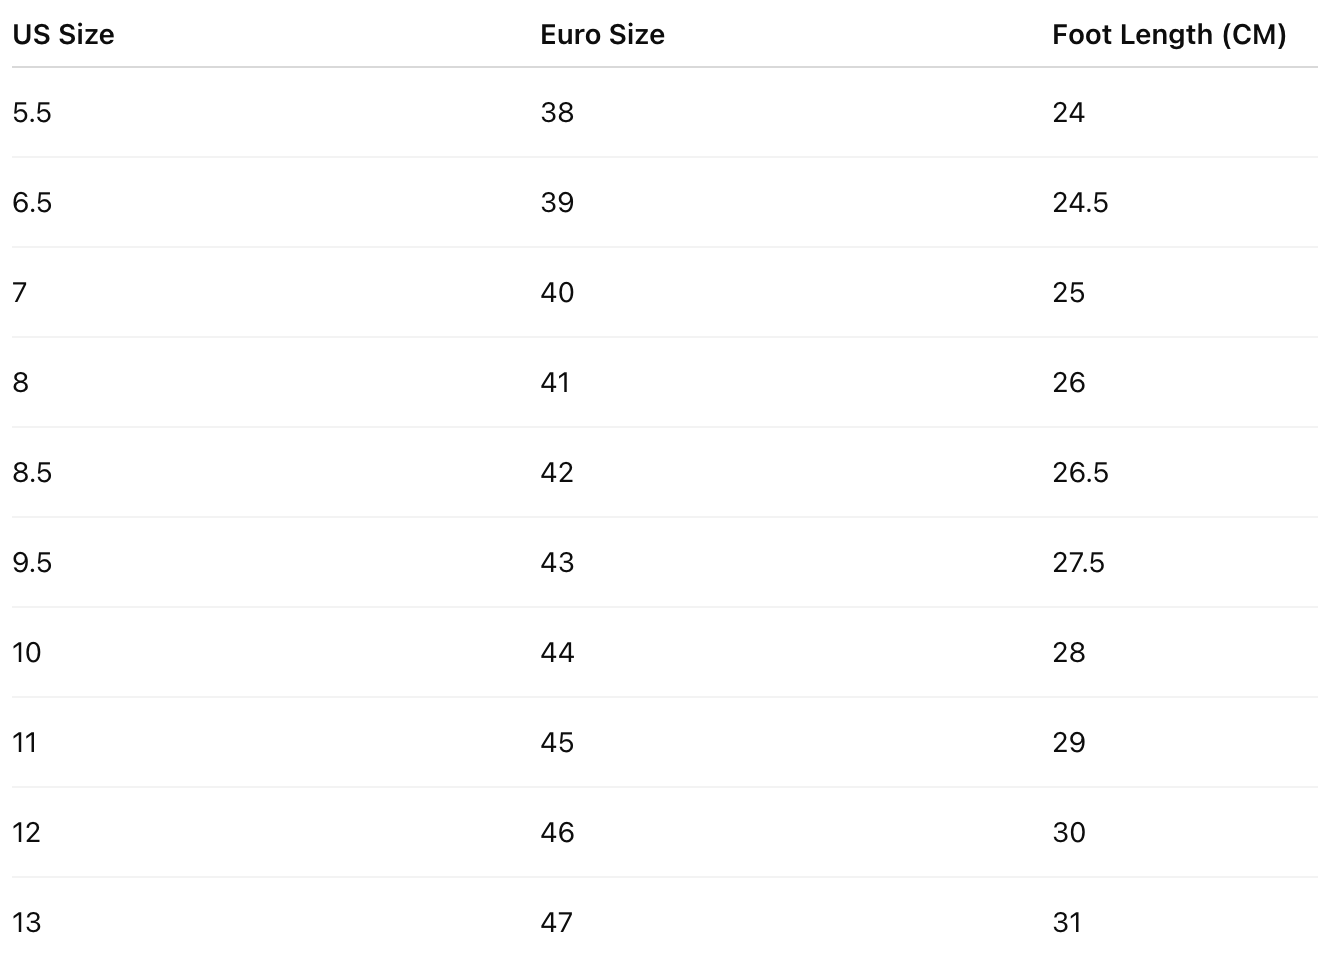Click the US Size column header
1318x954 pixels.
click(63, 35)
